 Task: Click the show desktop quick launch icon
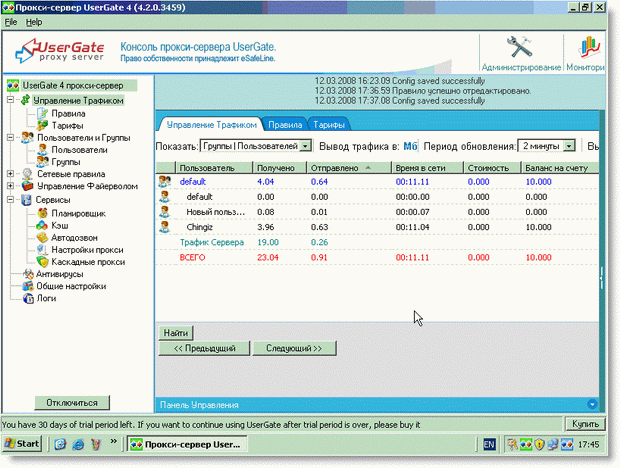point(60,444)
